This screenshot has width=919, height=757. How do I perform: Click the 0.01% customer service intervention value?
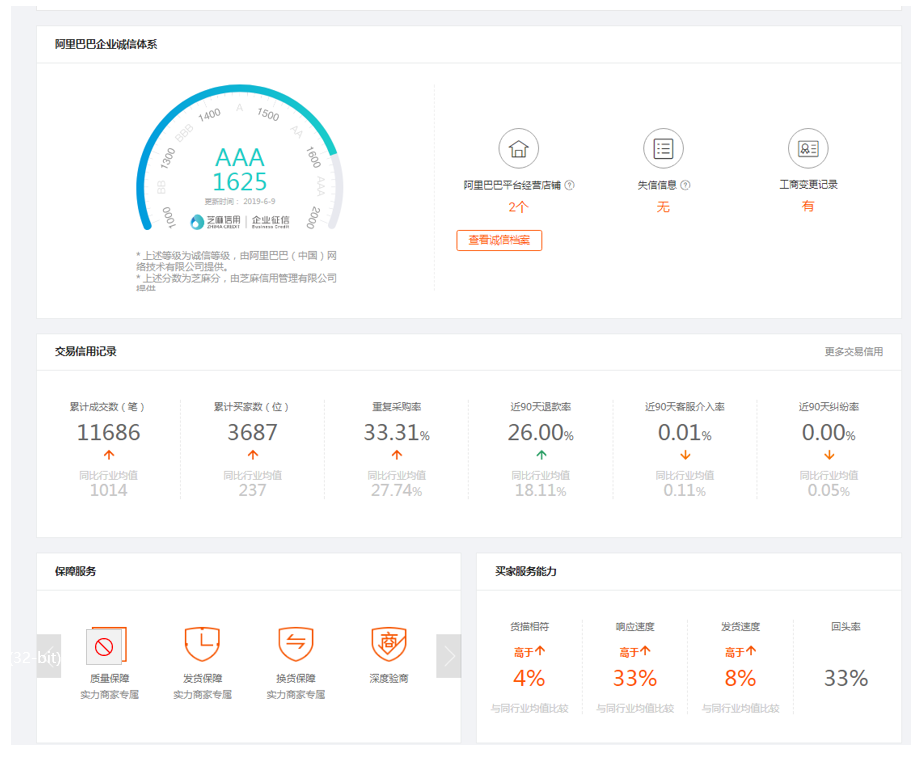(x=685, y=432)
